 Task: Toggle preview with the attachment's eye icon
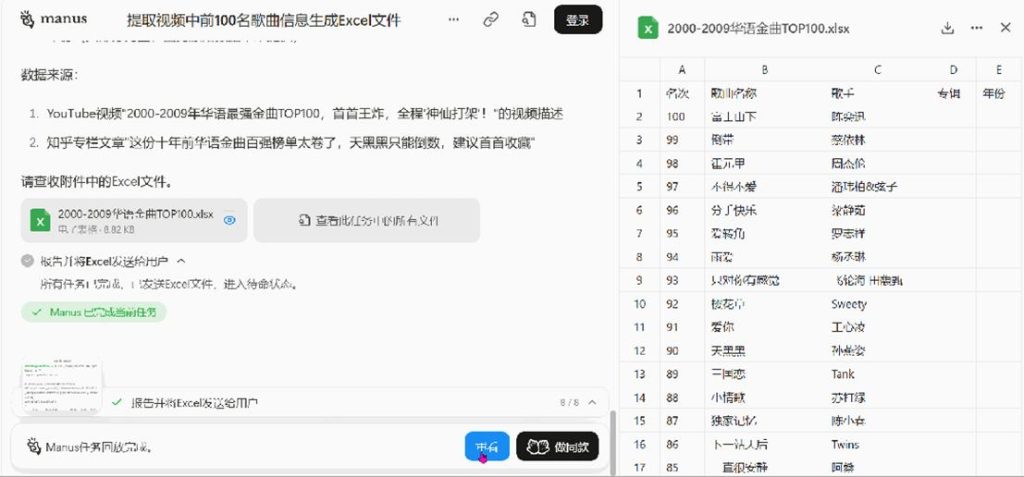229,220
